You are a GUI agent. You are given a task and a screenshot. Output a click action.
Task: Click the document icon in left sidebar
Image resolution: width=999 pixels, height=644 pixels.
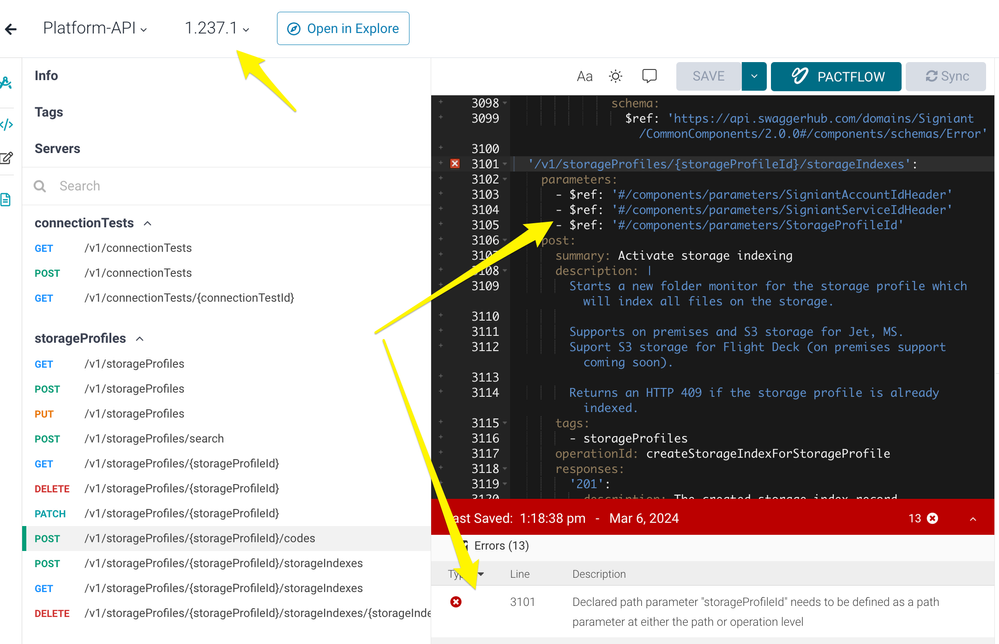point(7,200)
